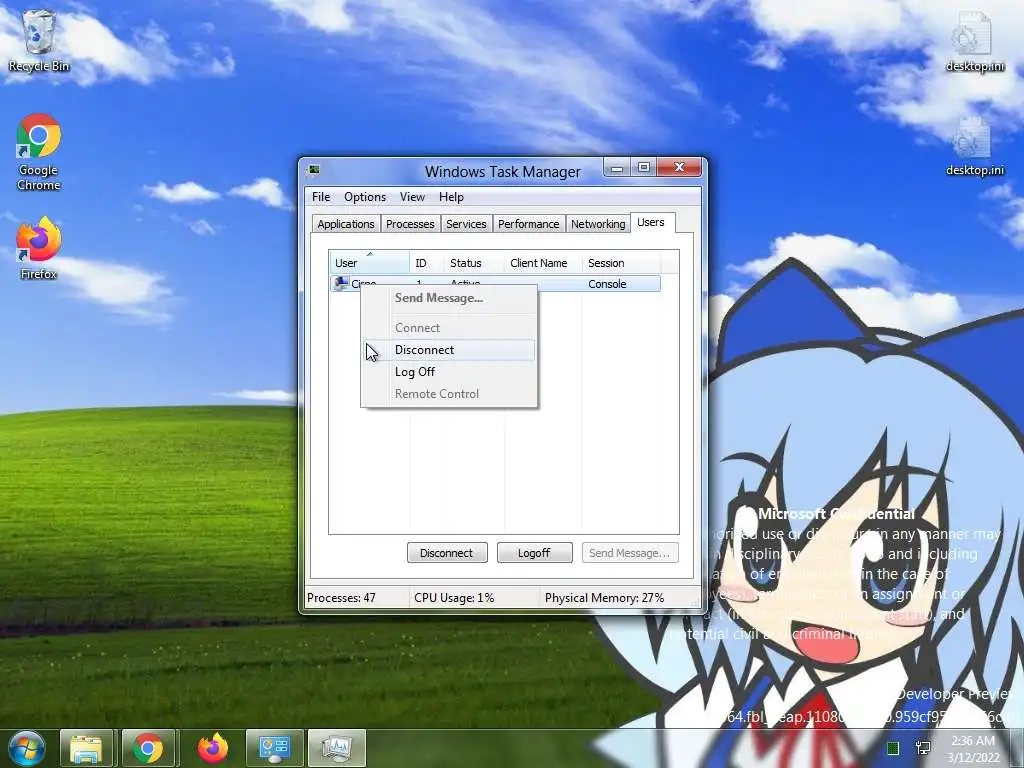Open the Options menu
Screen dimensions: 1024x768
[364, 197]
